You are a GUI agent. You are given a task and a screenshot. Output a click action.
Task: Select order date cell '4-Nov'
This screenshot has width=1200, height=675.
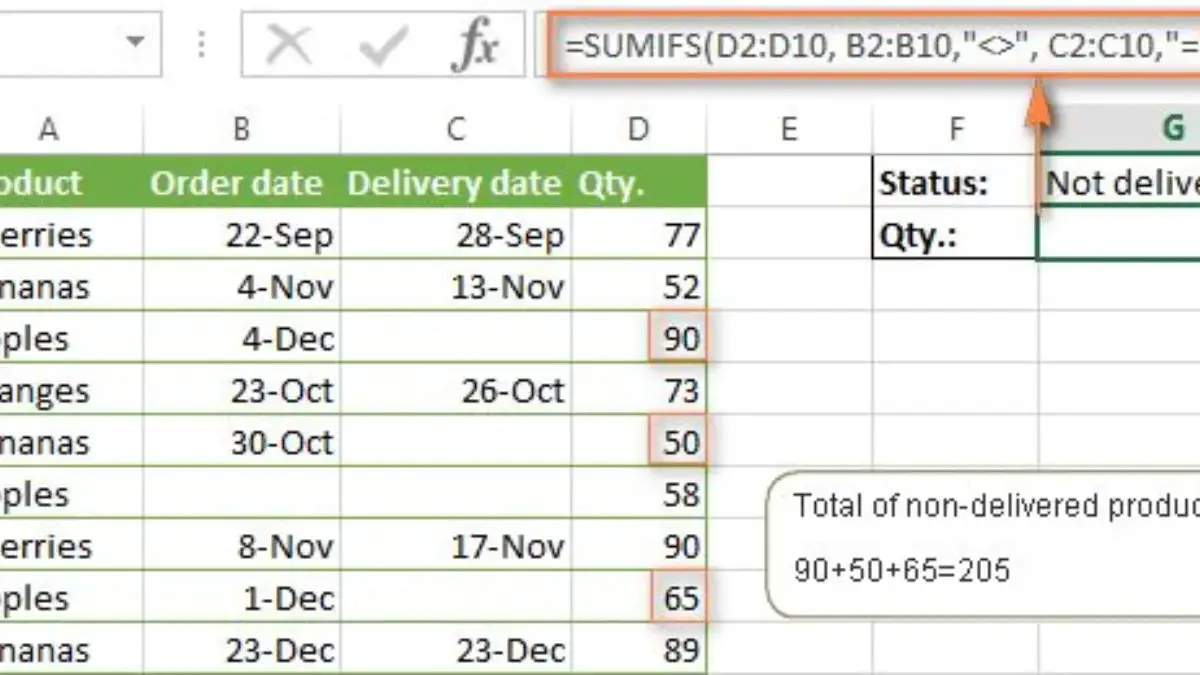[x=241, y=287]
